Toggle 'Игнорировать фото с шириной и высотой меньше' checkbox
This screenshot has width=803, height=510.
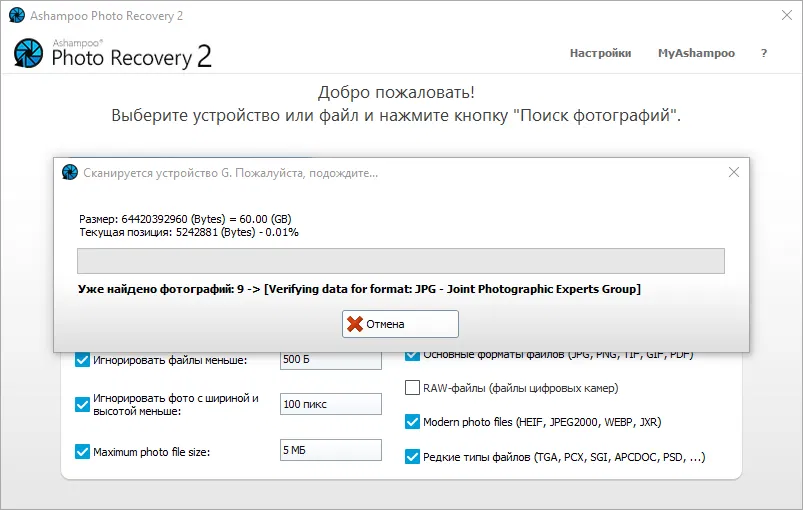coord(82,405)
